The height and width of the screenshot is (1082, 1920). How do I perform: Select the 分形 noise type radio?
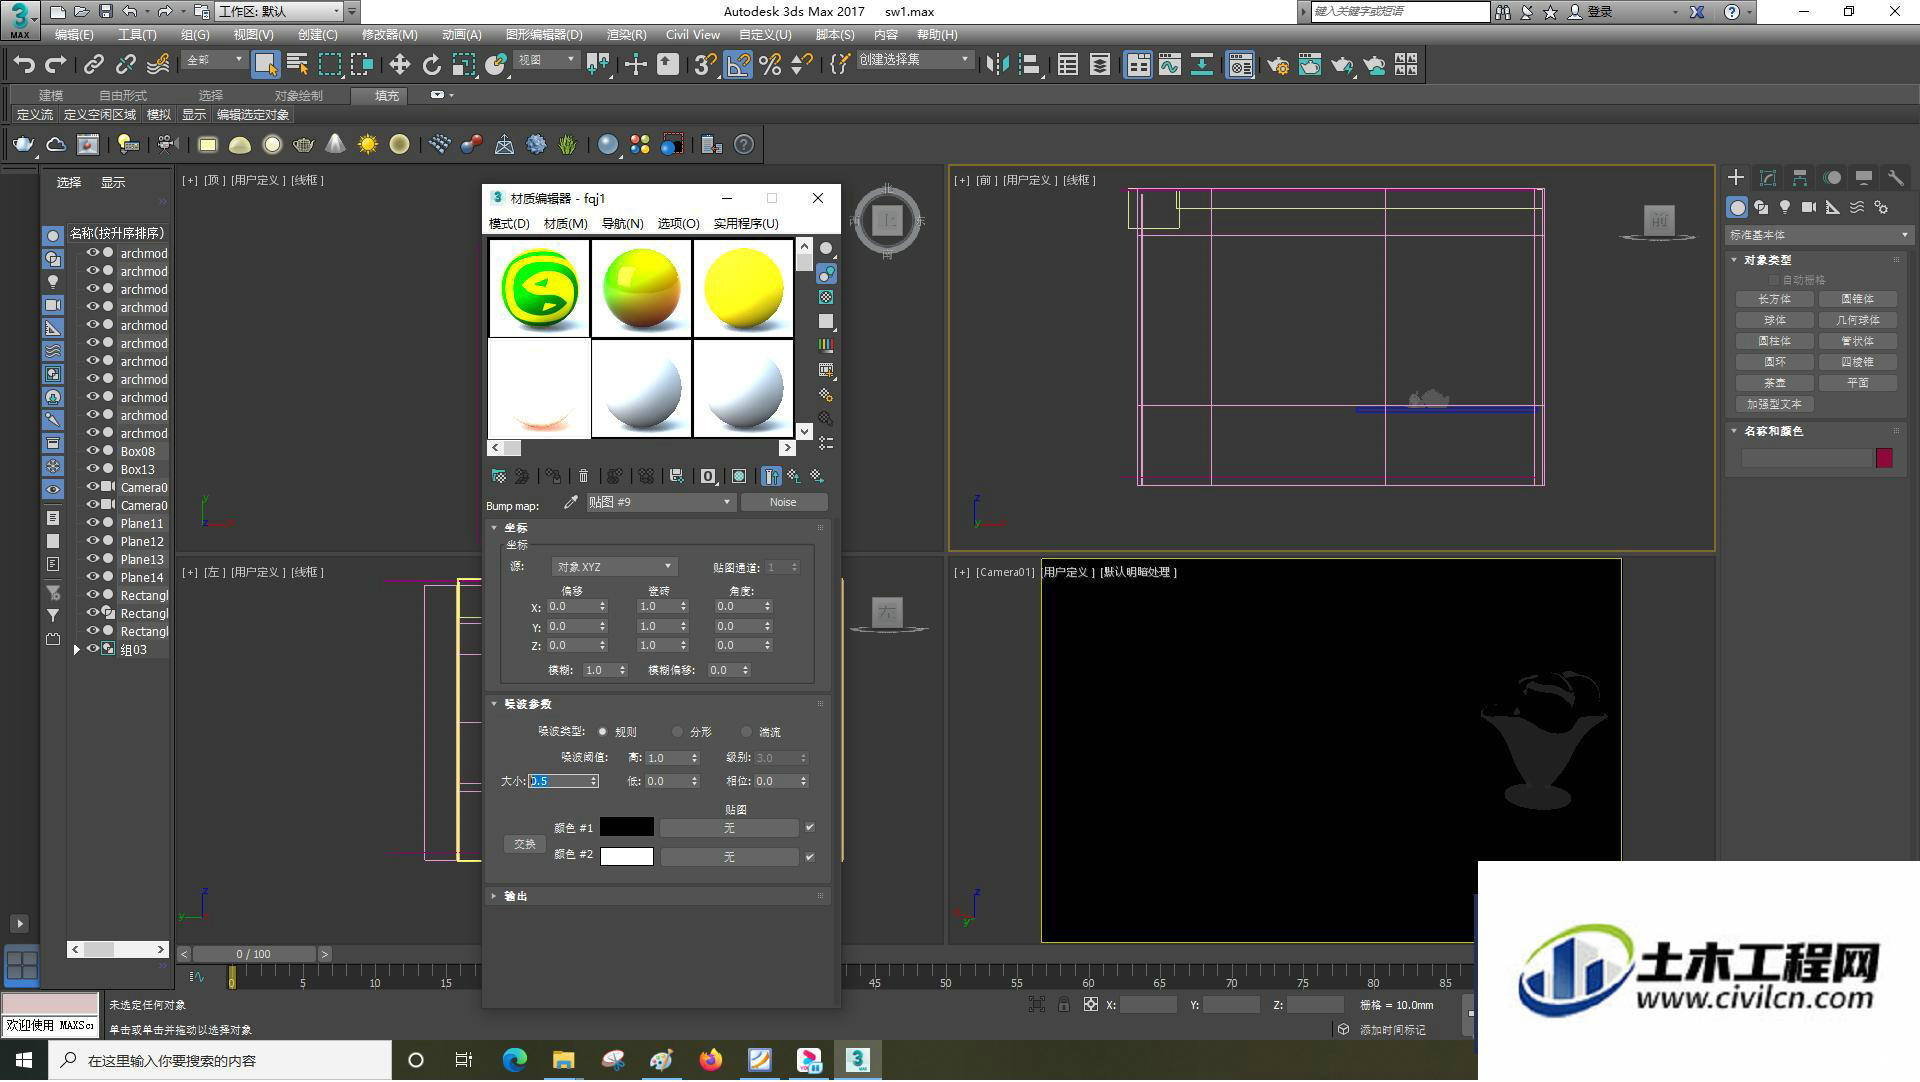click(x=678, y=732)
